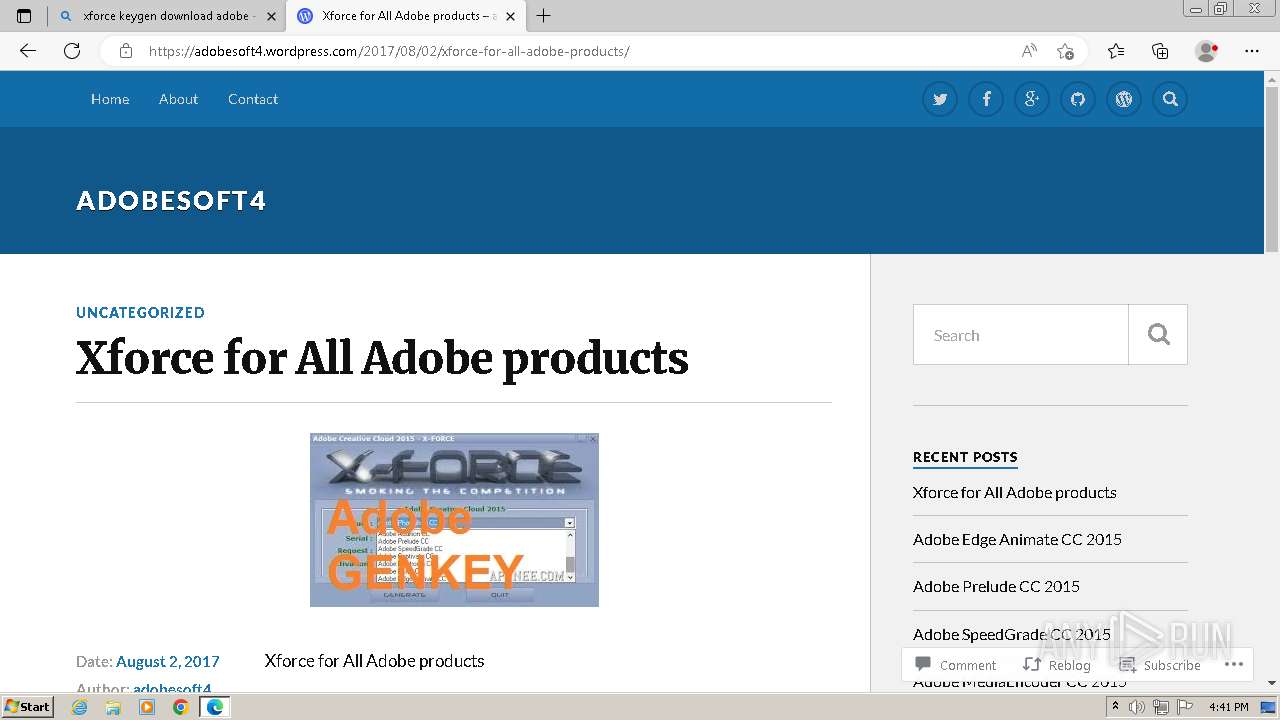Screen dimensions: 1280x720
Task: Reload the page with refresh icon
Action: [72, 51]
